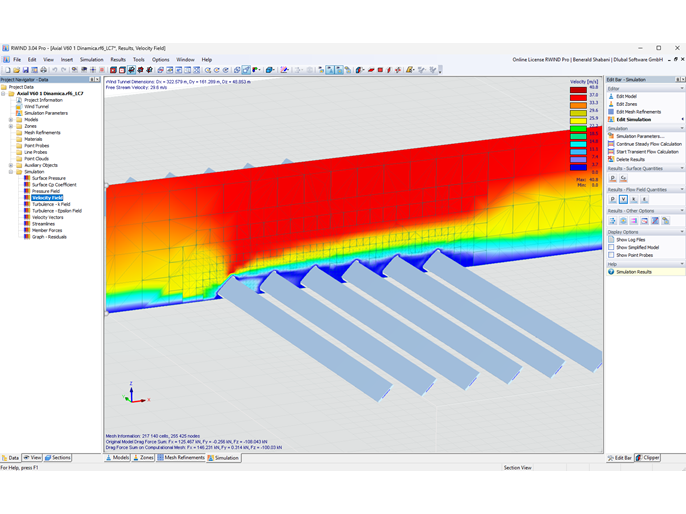The height and width of the screenshot is (514, 686).
Task: Click the velocity field V icon
Action: pyautogui.click(x=623, y=199)
